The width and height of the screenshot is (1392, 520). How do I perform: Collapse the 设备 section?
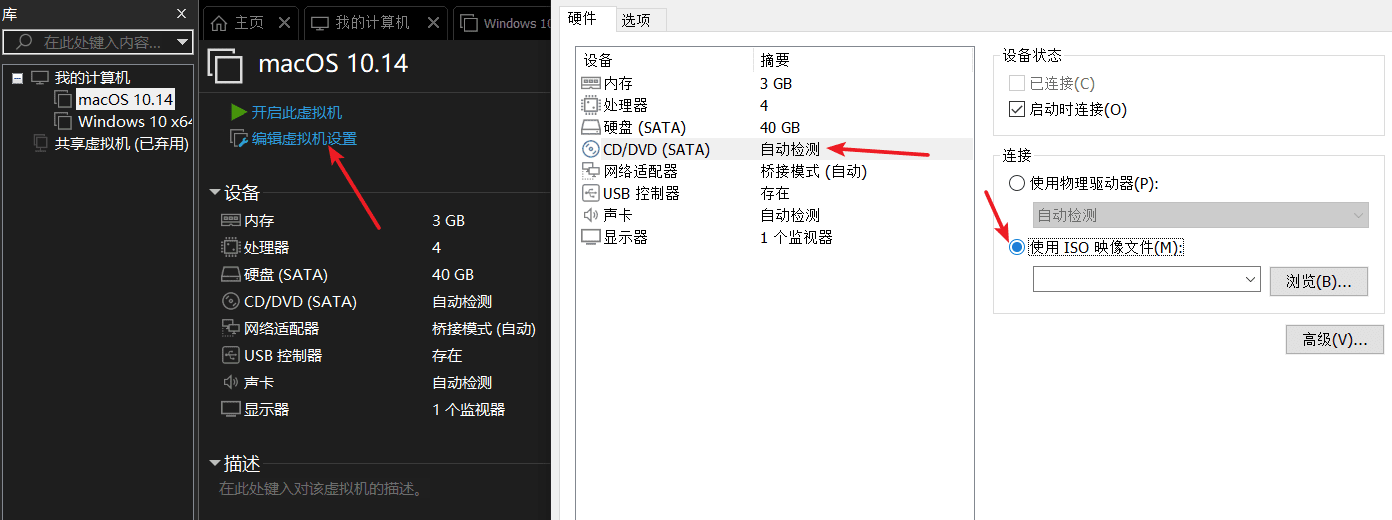(214, 193)
